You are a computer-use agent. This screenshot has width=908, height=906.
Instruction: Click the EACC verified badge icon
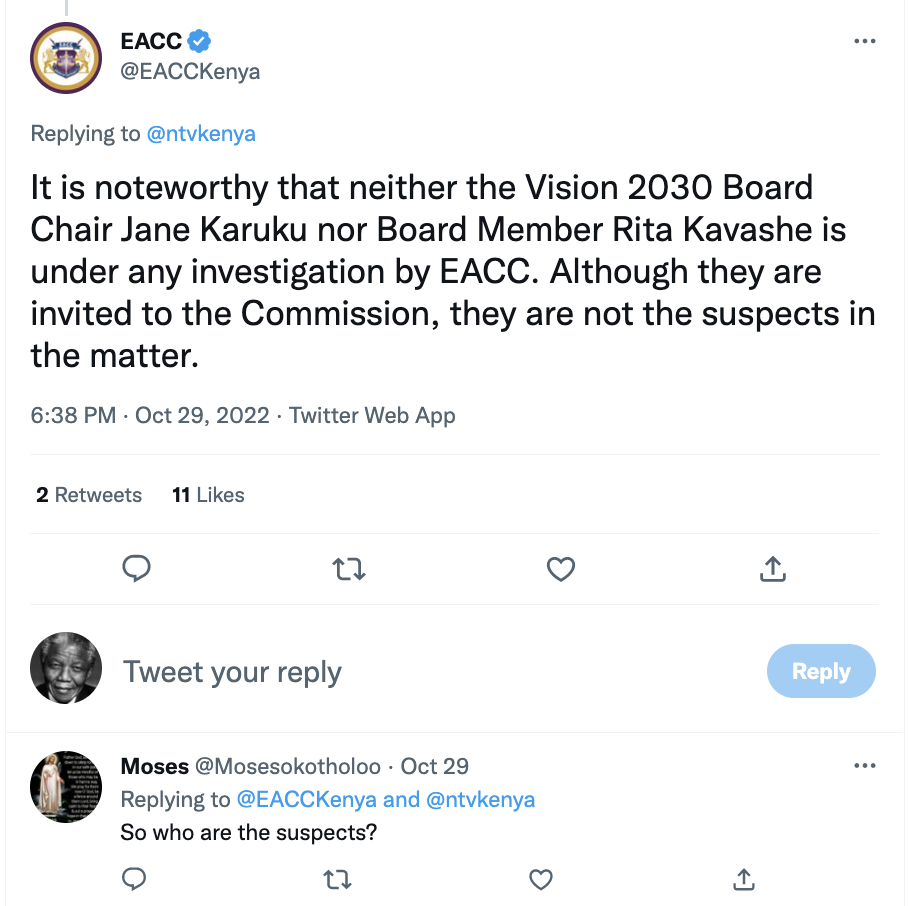click(200, 41)
